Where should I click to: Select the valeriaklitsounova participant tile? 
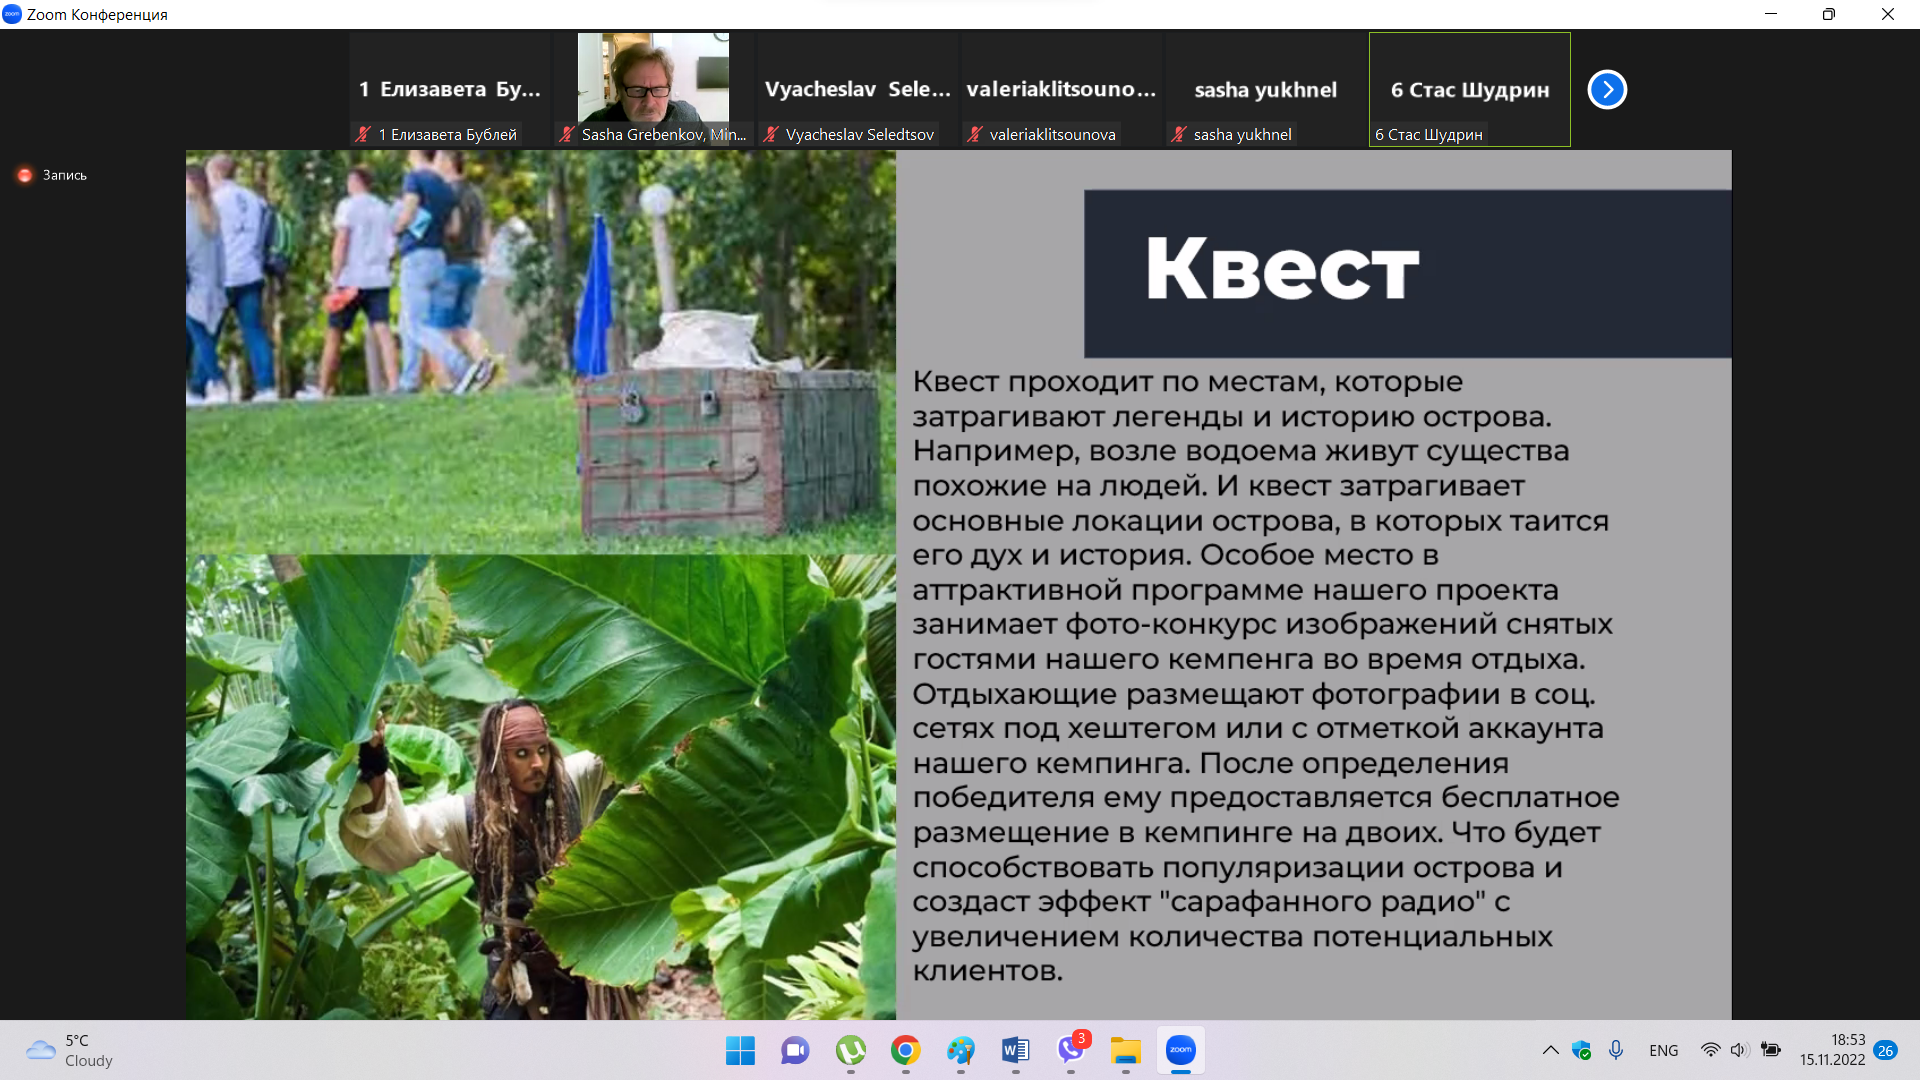(x=1061, y=90)
